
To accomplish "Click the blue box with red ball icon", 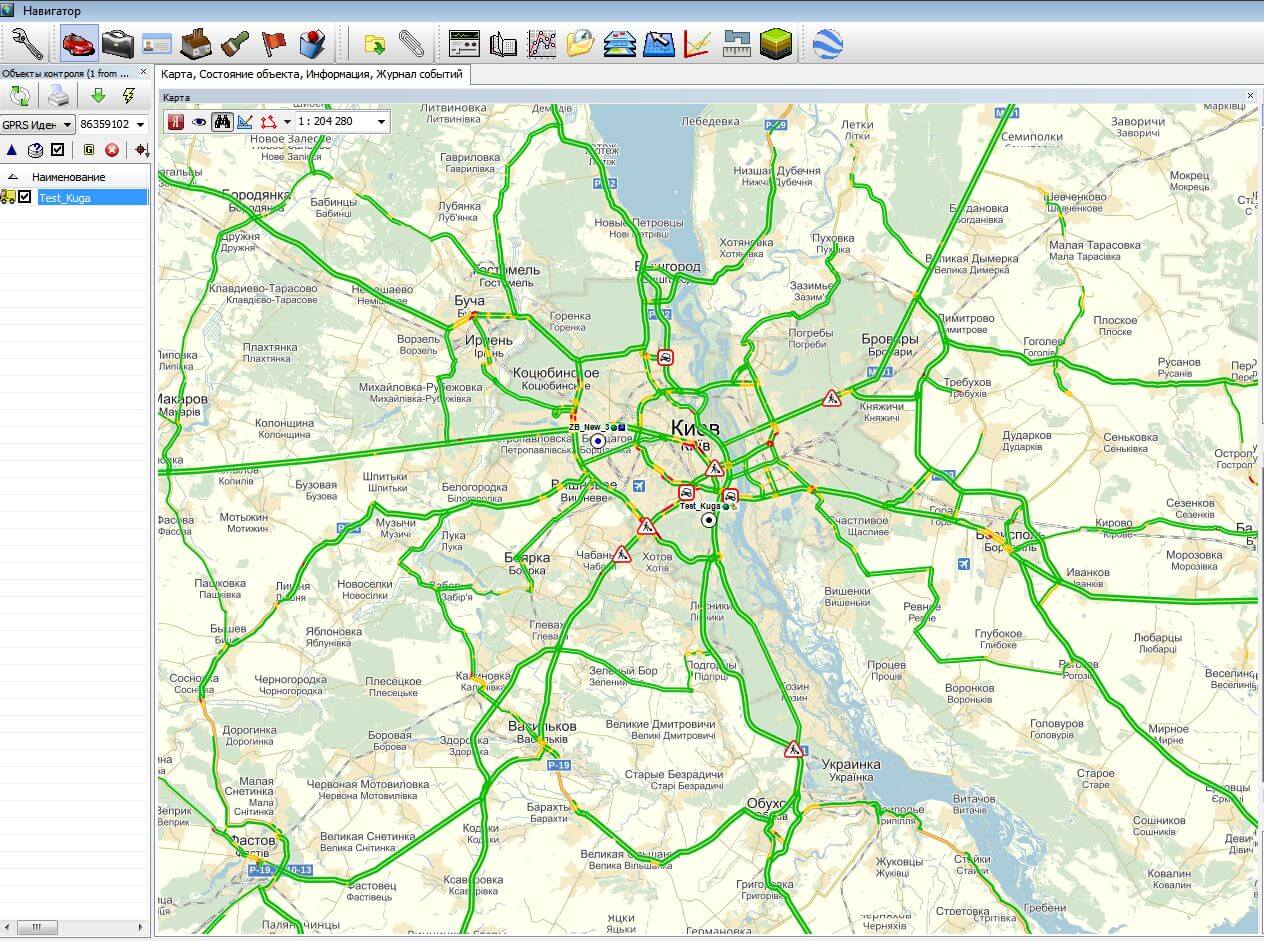I will (x=313, y=44).
